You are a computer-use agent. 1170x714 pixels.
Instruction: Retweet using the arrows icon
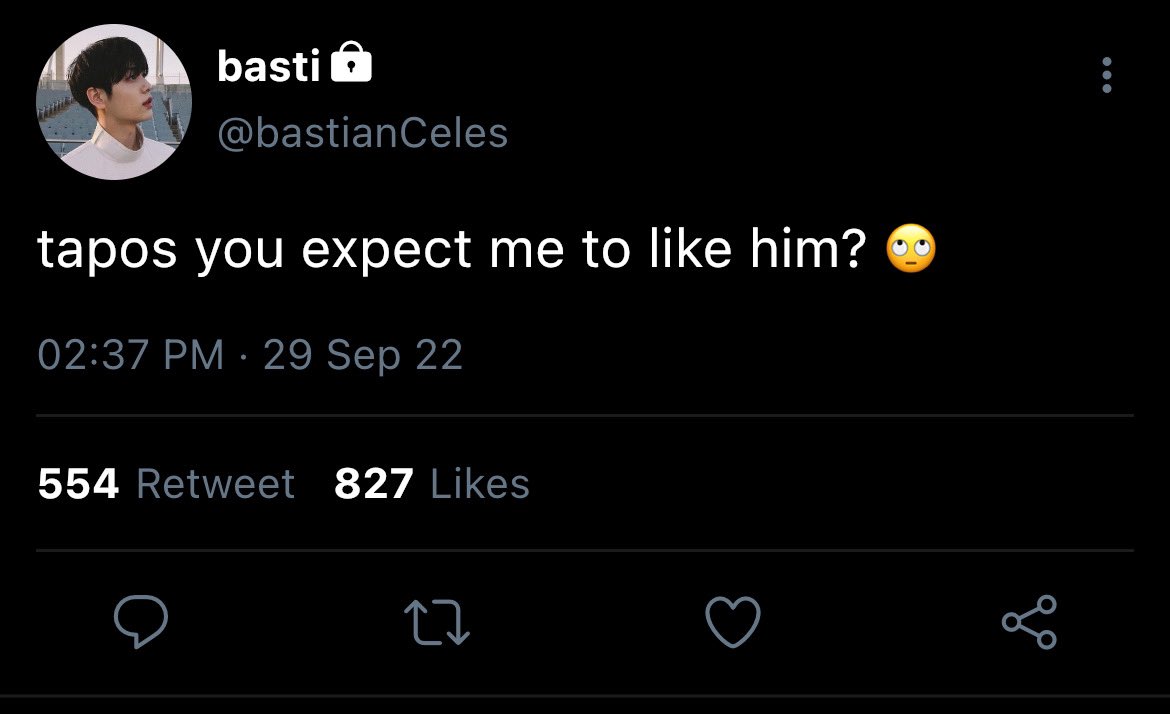(x=437, y=623)
